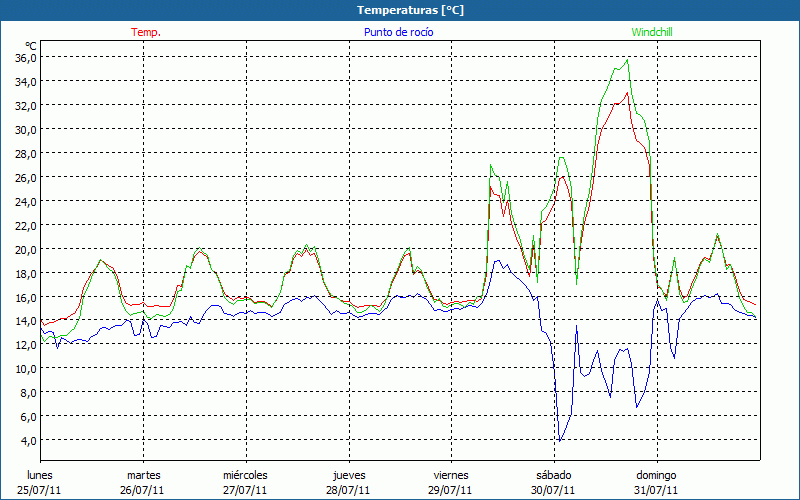Image resolution: width=800 pixels, height=500 pixels.
Task: Click the °C unit label above the axis
Action: (x=31, y=45)
